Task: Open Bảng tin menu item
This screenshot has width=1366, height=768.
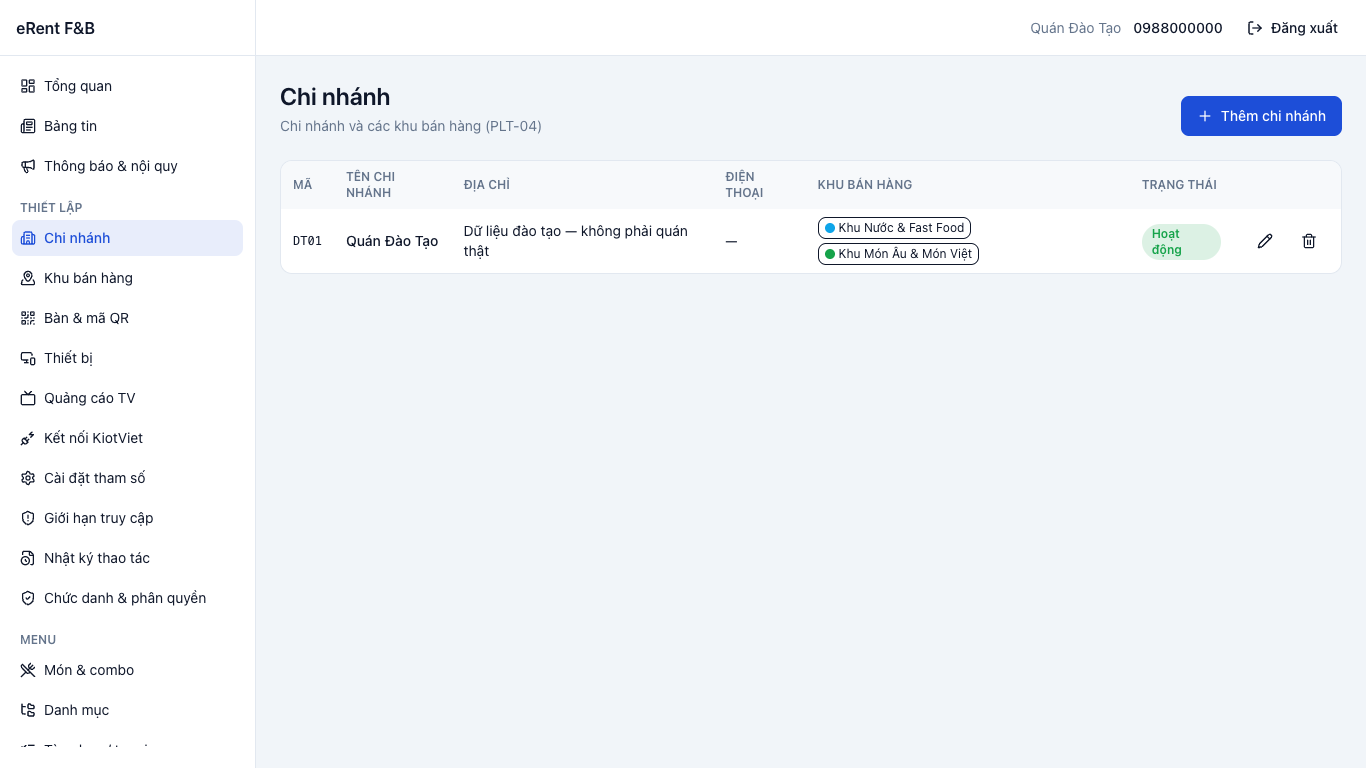Action: pyautogui.click(x=127, y=126)
